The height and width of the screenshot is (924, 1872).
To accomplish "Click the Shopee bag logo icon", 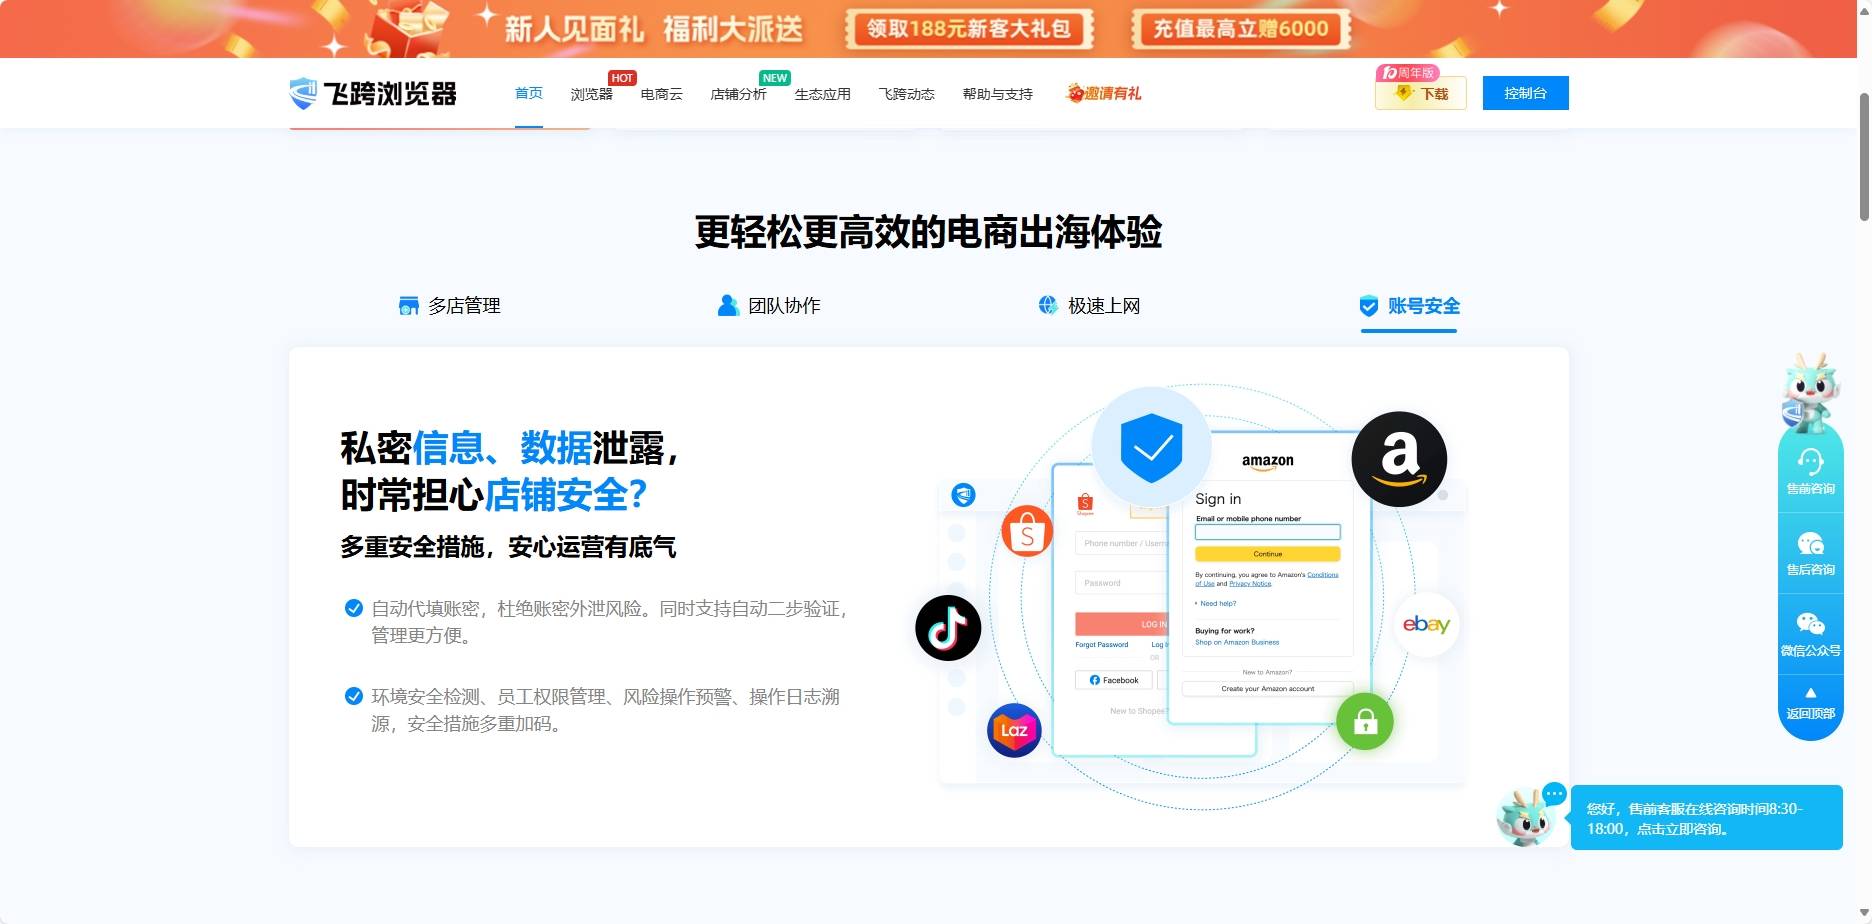I will [1027, 532].
